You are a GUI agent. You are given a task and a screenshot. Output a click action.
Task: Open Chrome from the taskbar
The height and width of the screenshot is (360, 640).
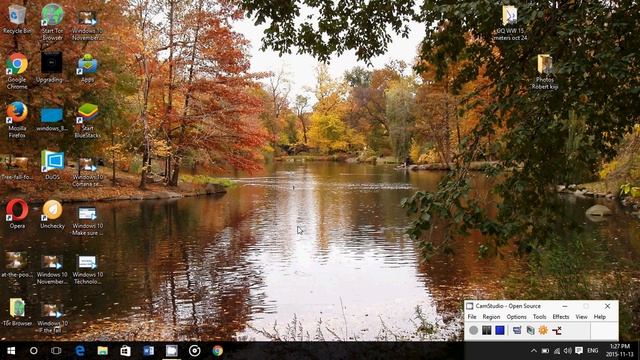tap(218, 351)
